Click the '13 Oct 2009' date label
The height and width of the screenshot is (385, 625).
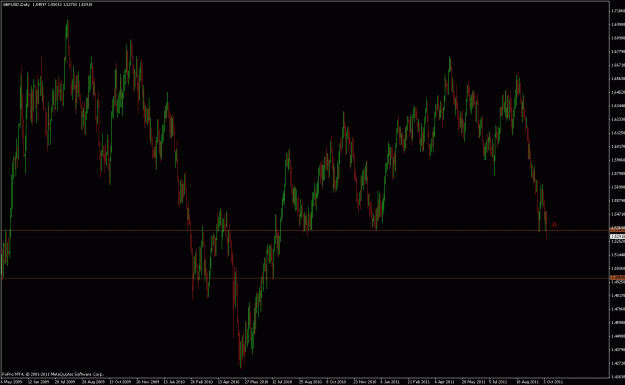[120, 382]
